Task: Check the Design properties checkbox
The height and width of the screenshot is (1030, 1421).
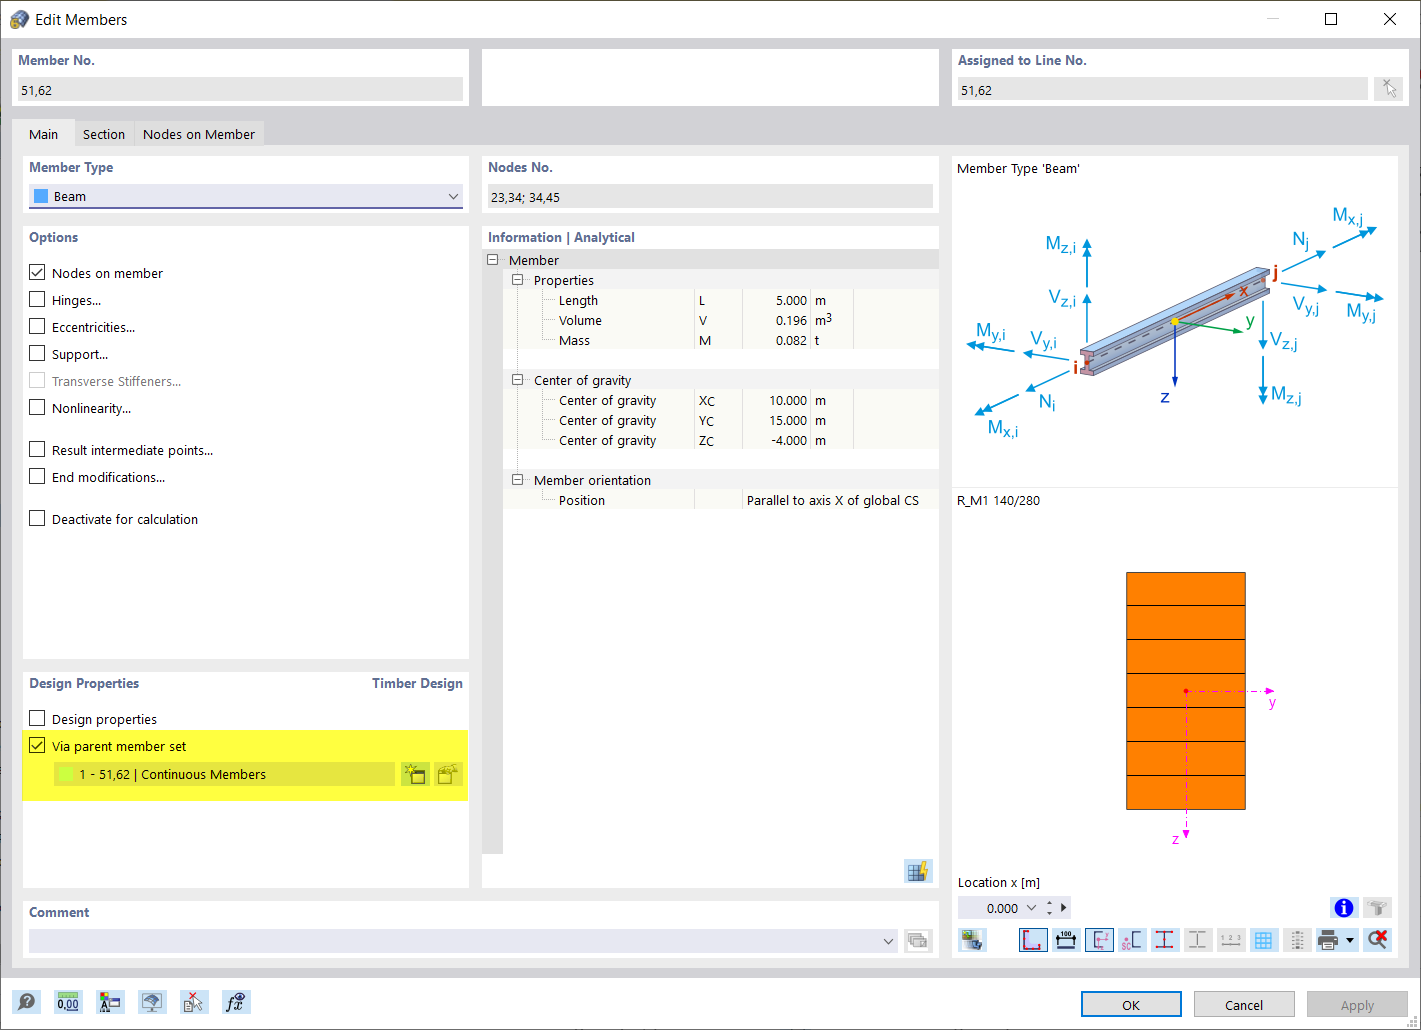Action: [x=37, y=718]
